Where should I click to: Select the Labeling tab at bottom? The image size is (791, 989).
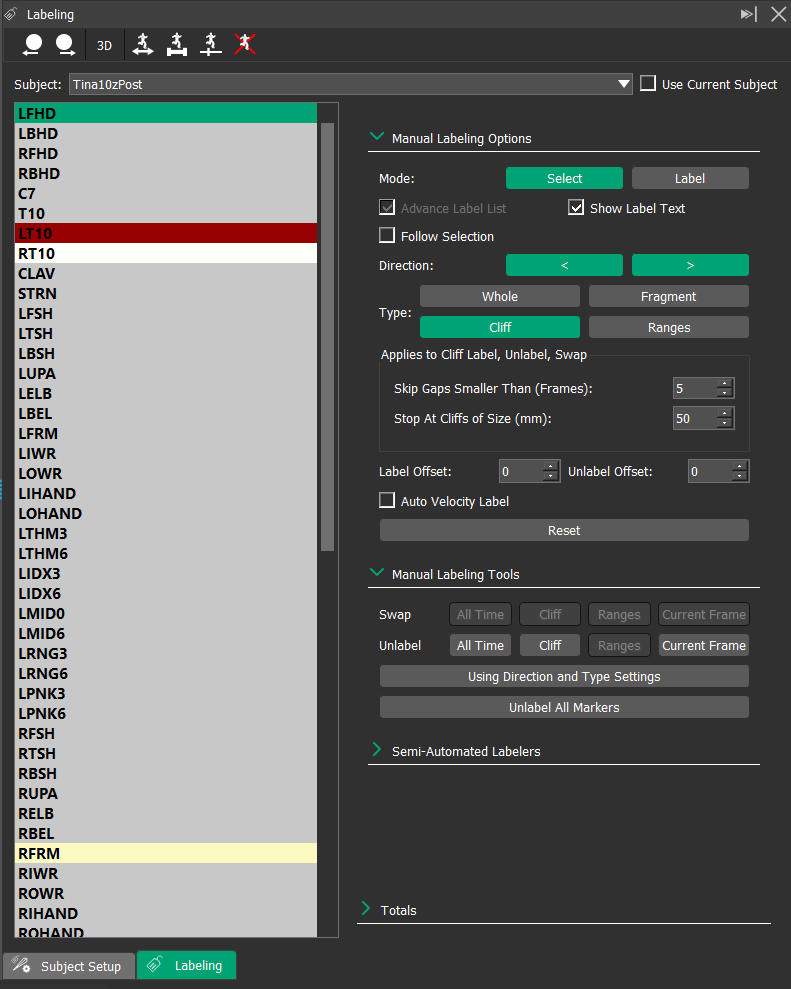click(187, 965)
